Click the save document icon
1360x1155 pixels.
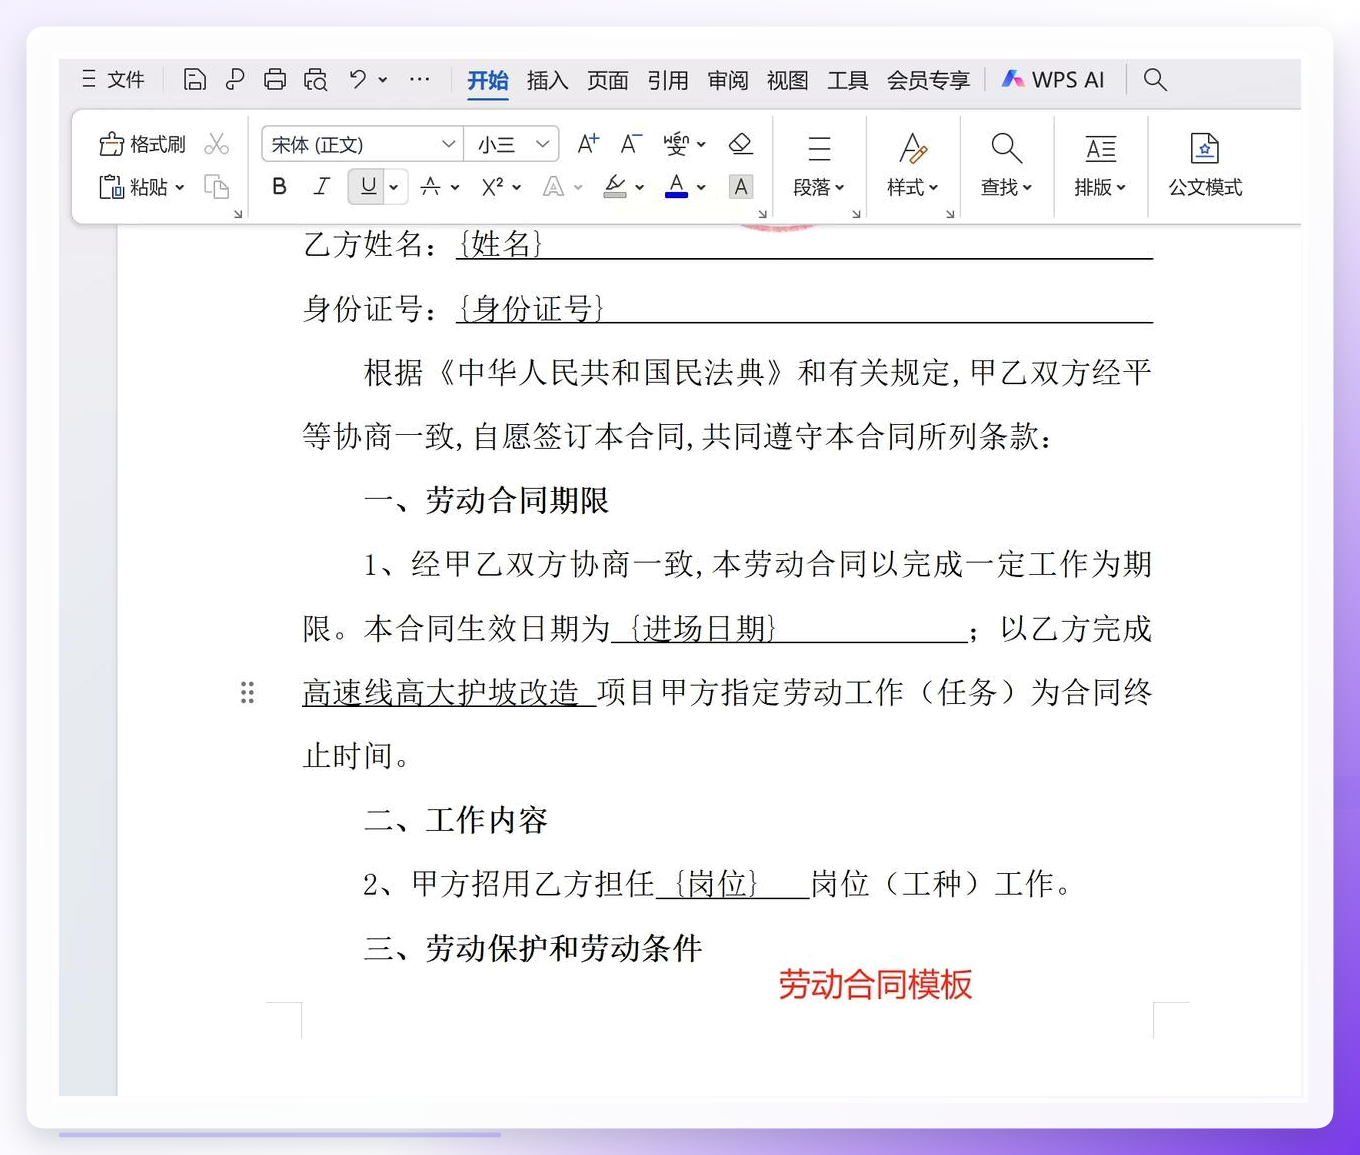tap(195, 80)
